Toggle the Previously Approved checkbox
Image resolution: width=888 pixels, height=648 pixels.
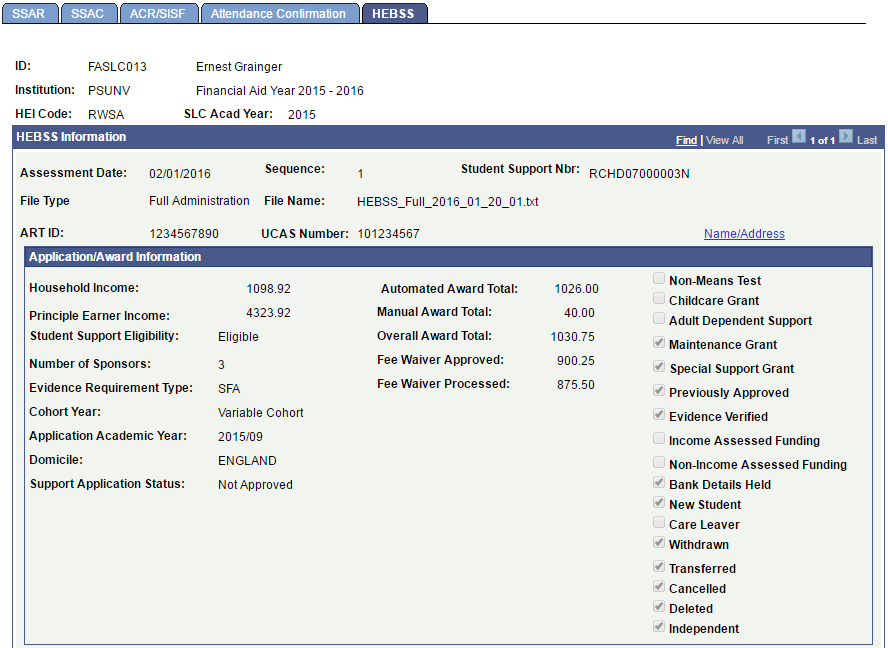coord(659,390)
